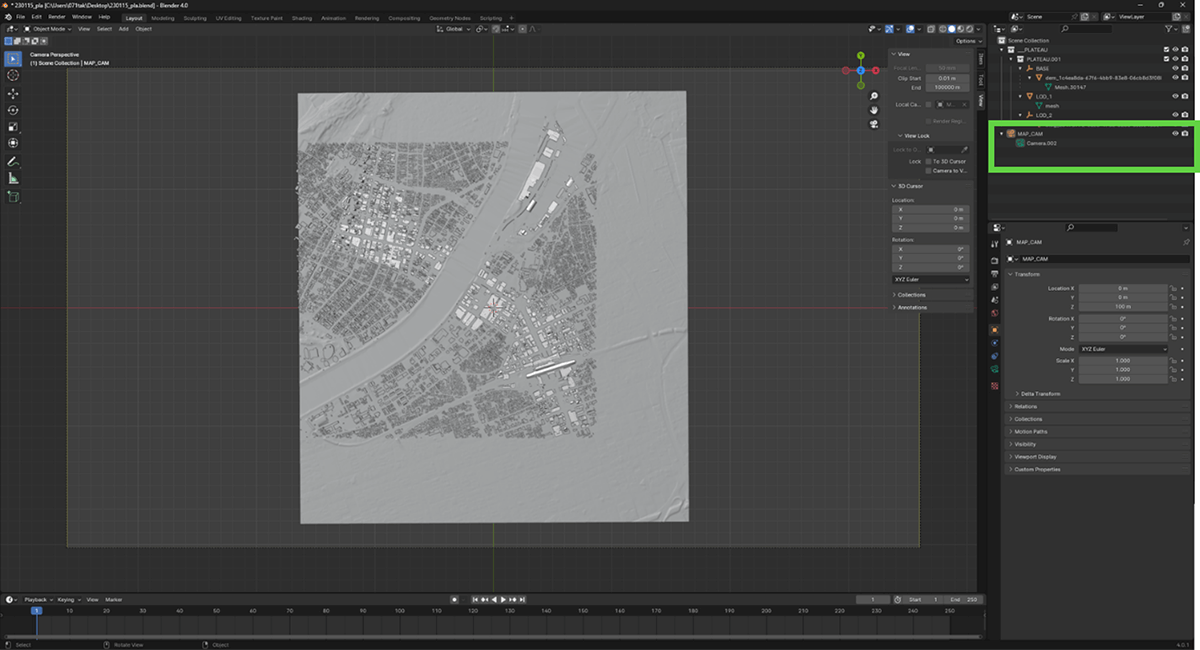Open the Object properties tab icon
The height and width of the screenshot is (650, 1200).
coord(994,329)
